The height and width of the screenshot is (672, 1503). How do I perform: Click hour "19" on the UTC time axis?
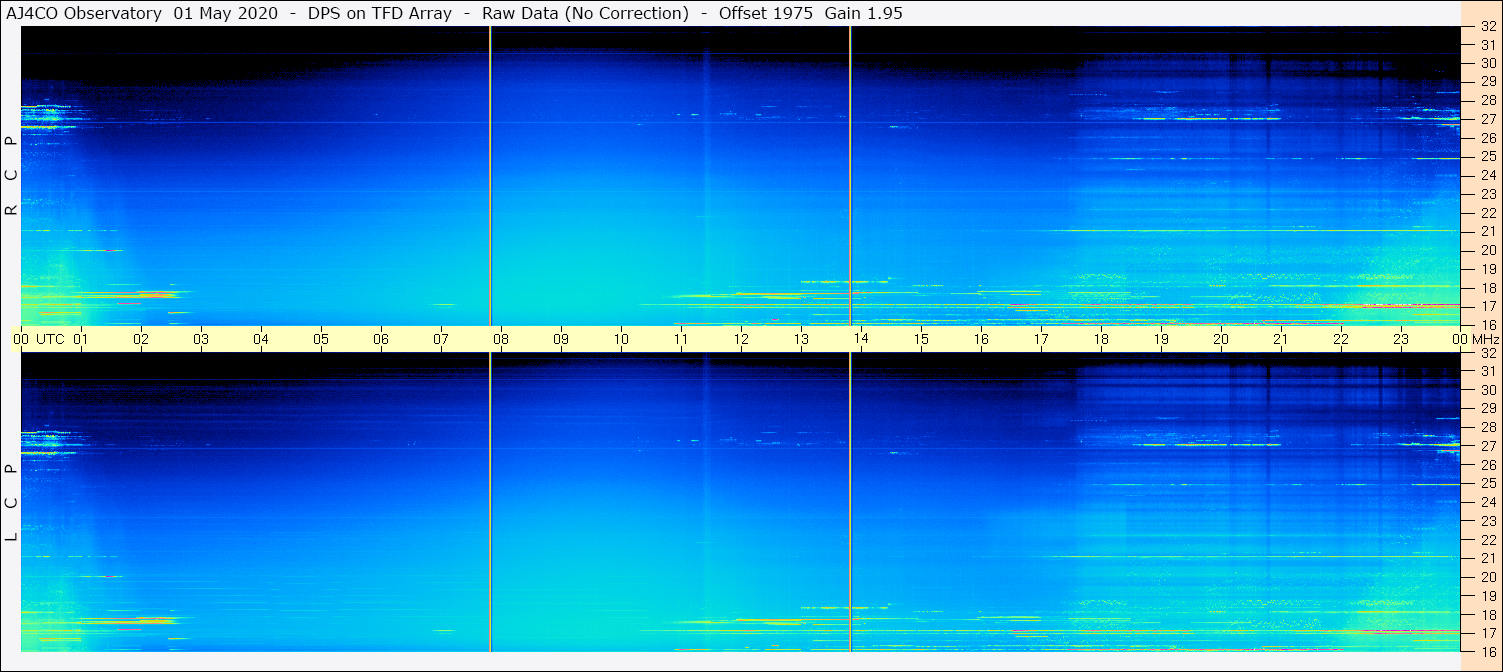point(1161,339)
